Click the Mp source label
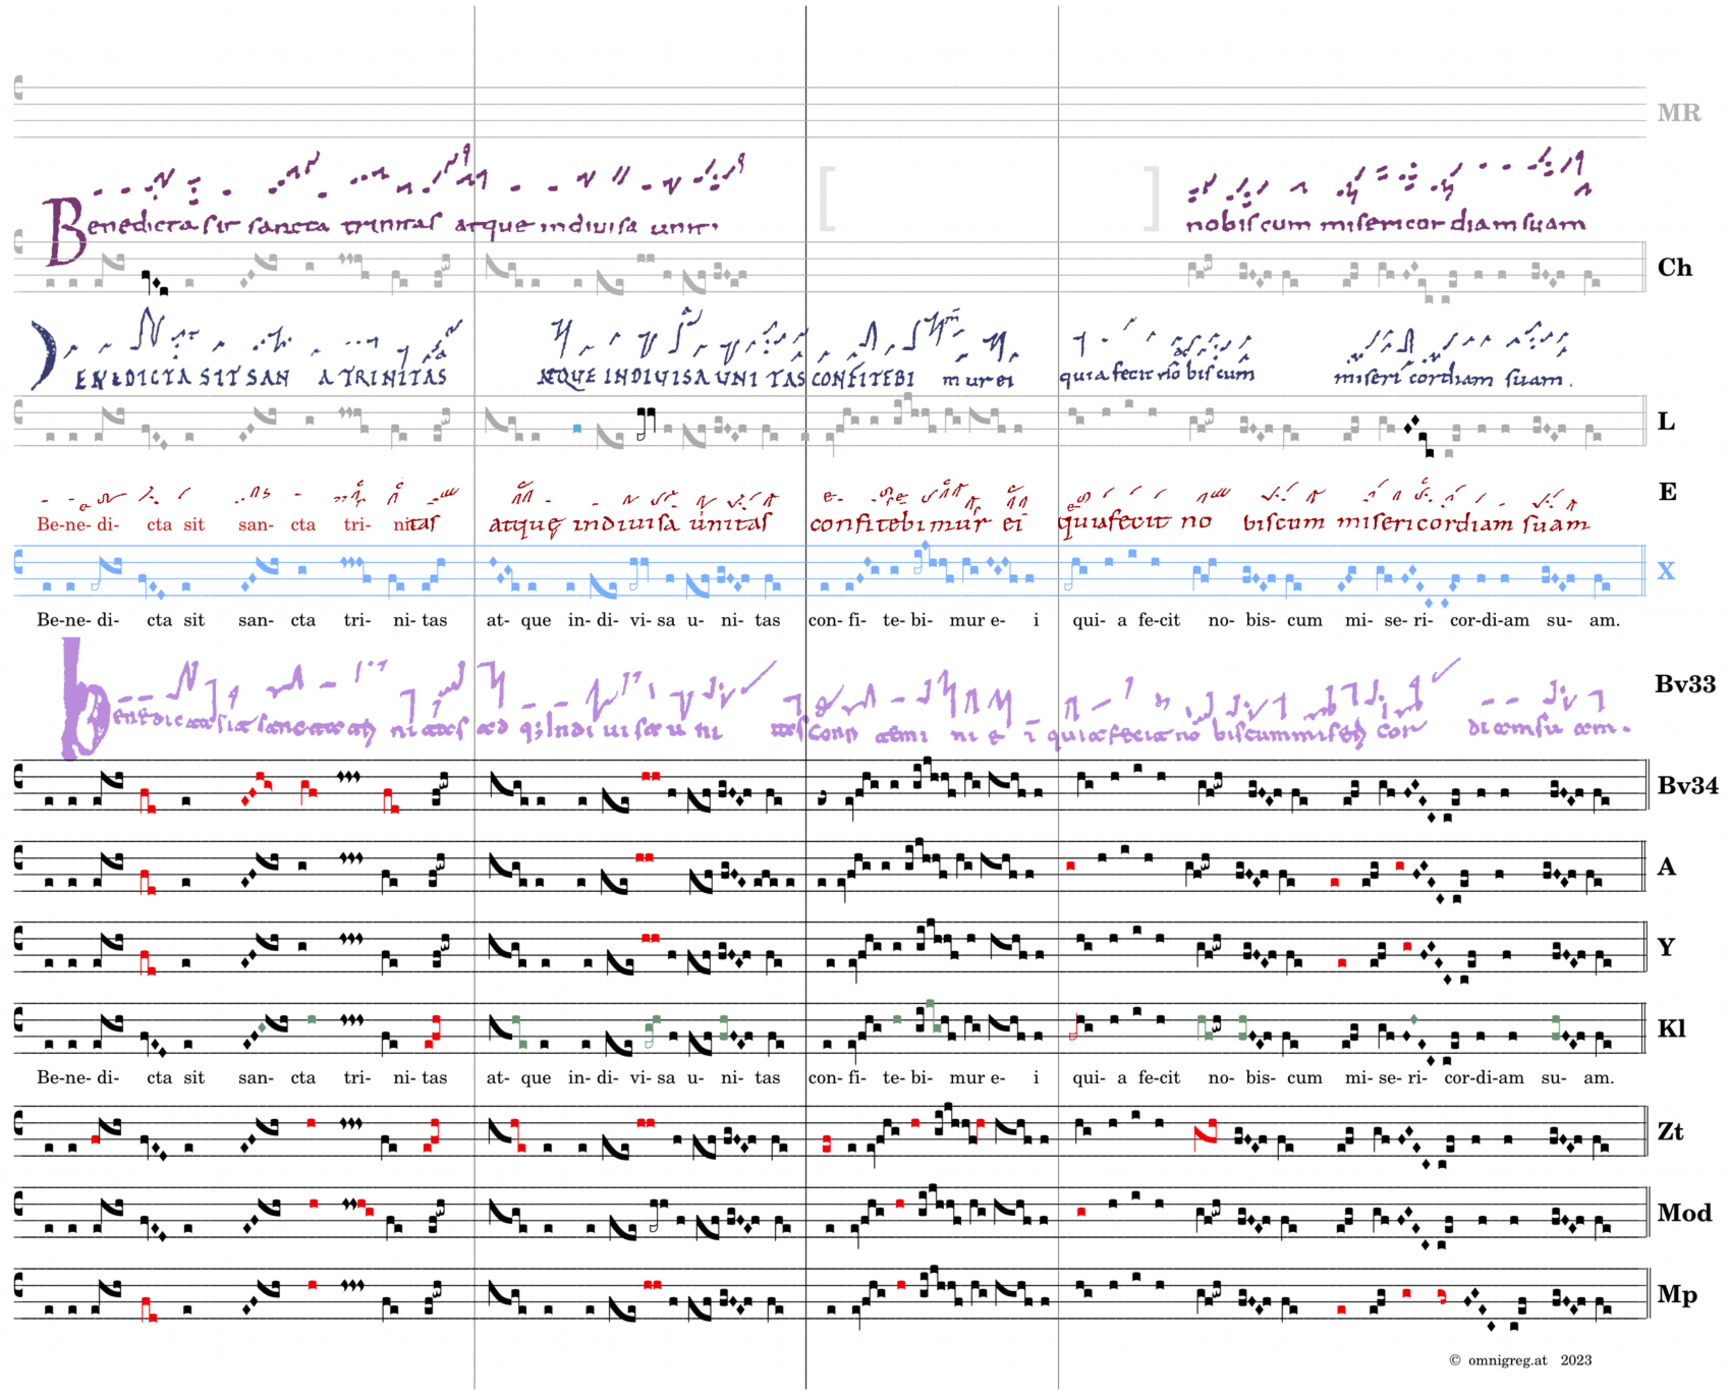Screen dimensions: 1729x1396 [x=1676, y=1295]
